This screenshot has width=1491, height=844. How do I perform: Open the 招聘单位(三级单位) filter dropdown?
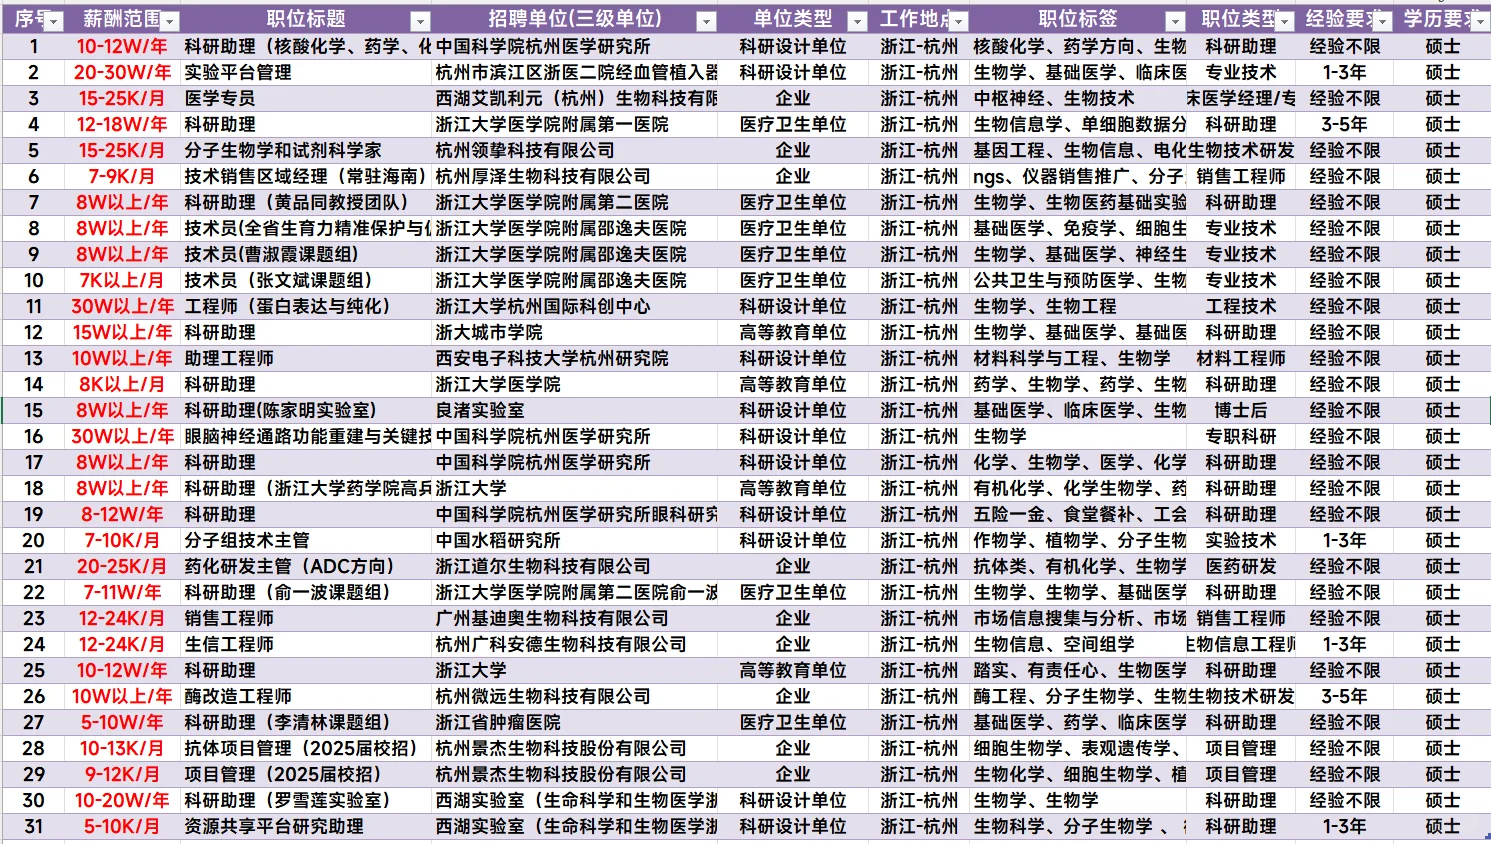click(x=706, y=21)
